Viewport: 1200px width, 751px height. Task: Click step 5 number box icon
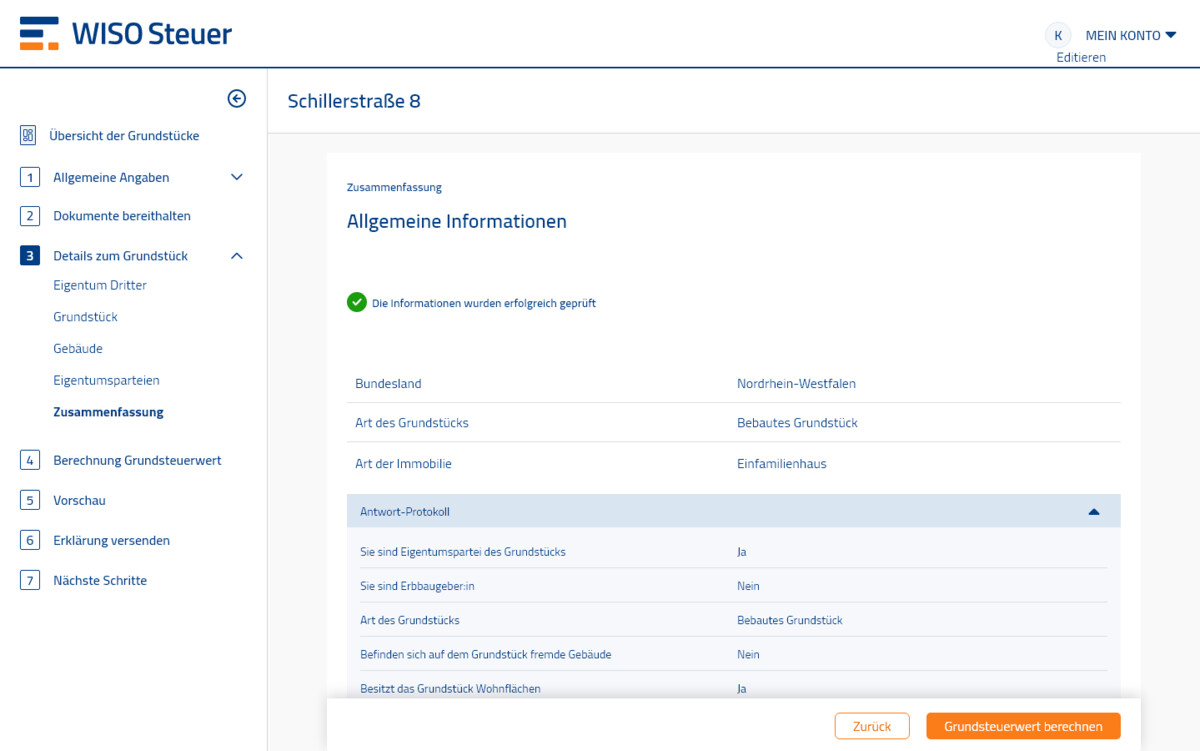[x=30, y=500]
